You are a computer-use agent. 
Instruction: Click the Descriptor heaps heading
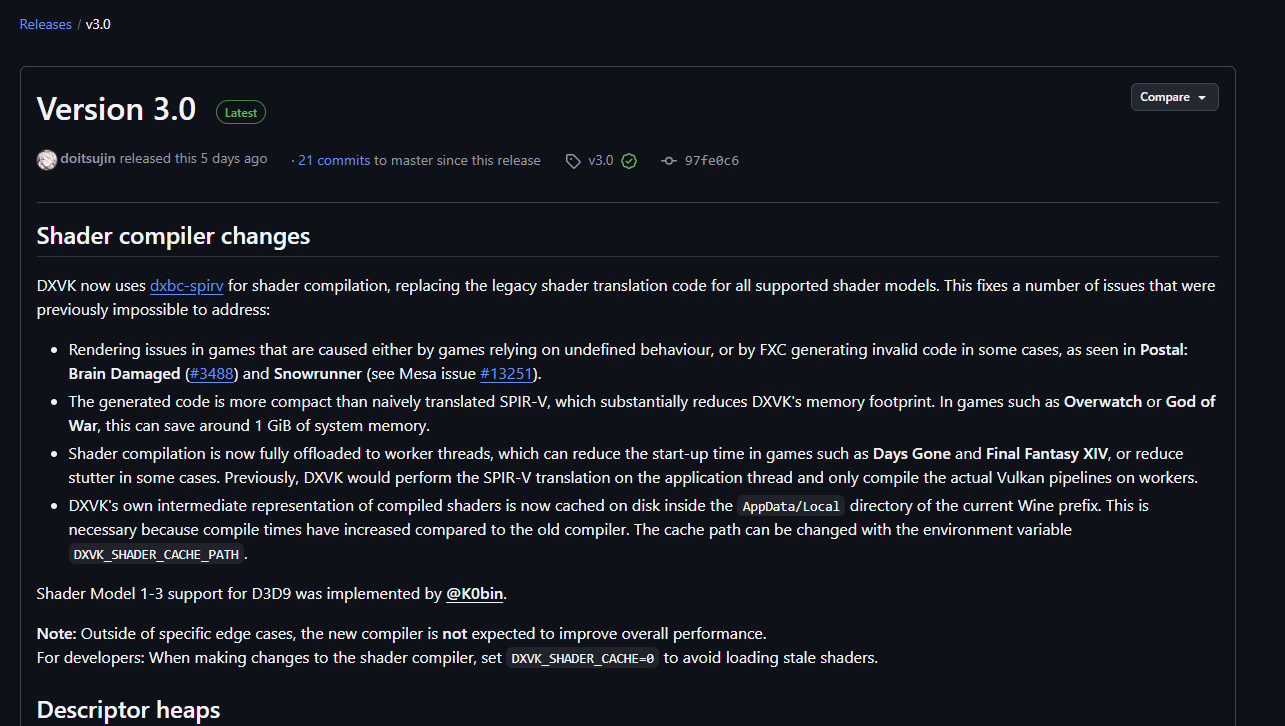point(128,710)
